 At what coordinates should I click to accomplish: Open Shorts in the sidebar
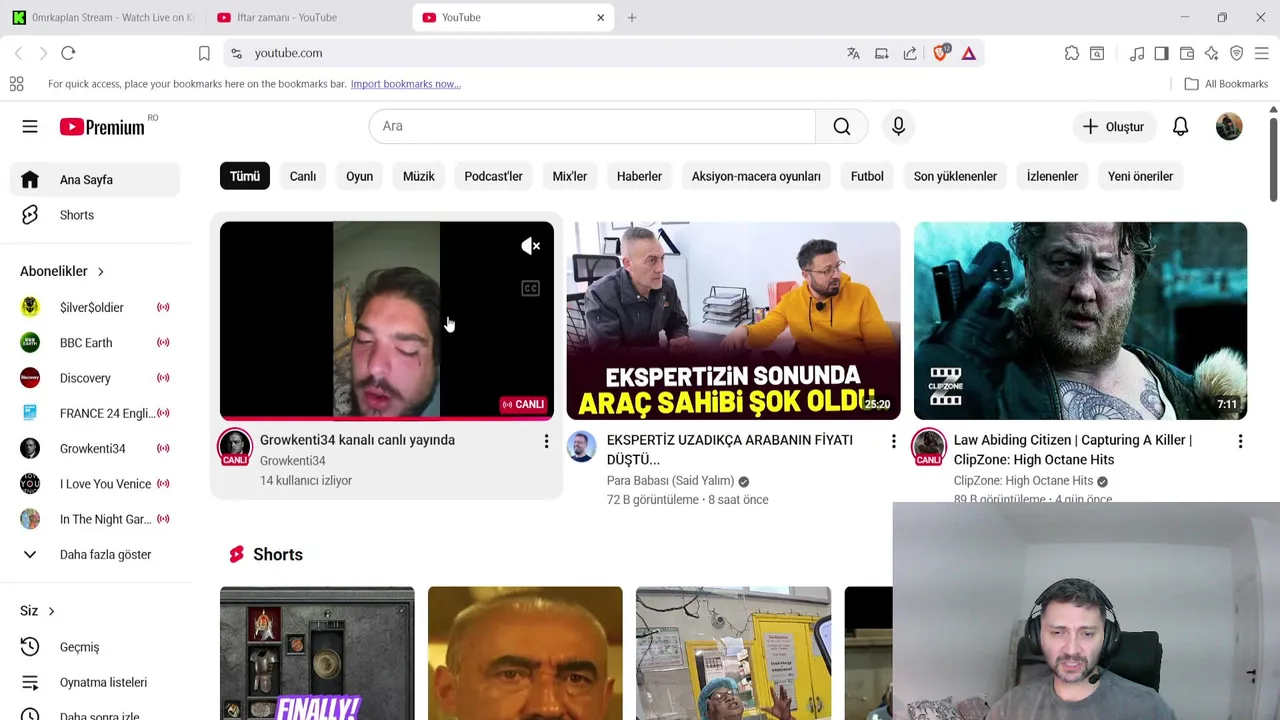point(96,215)
